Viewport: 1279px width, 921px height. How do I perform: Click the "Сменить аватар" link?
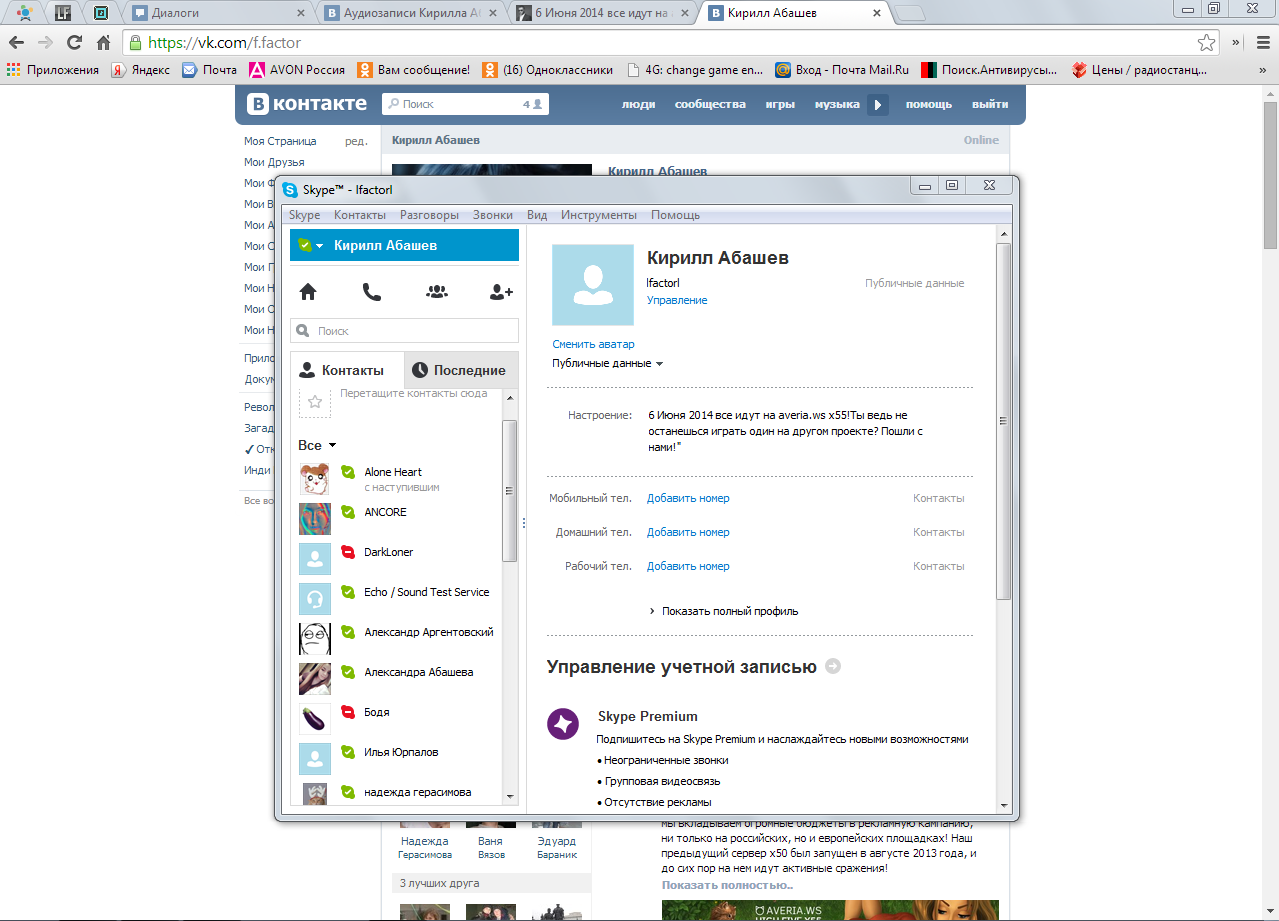(x=593, y=344)
